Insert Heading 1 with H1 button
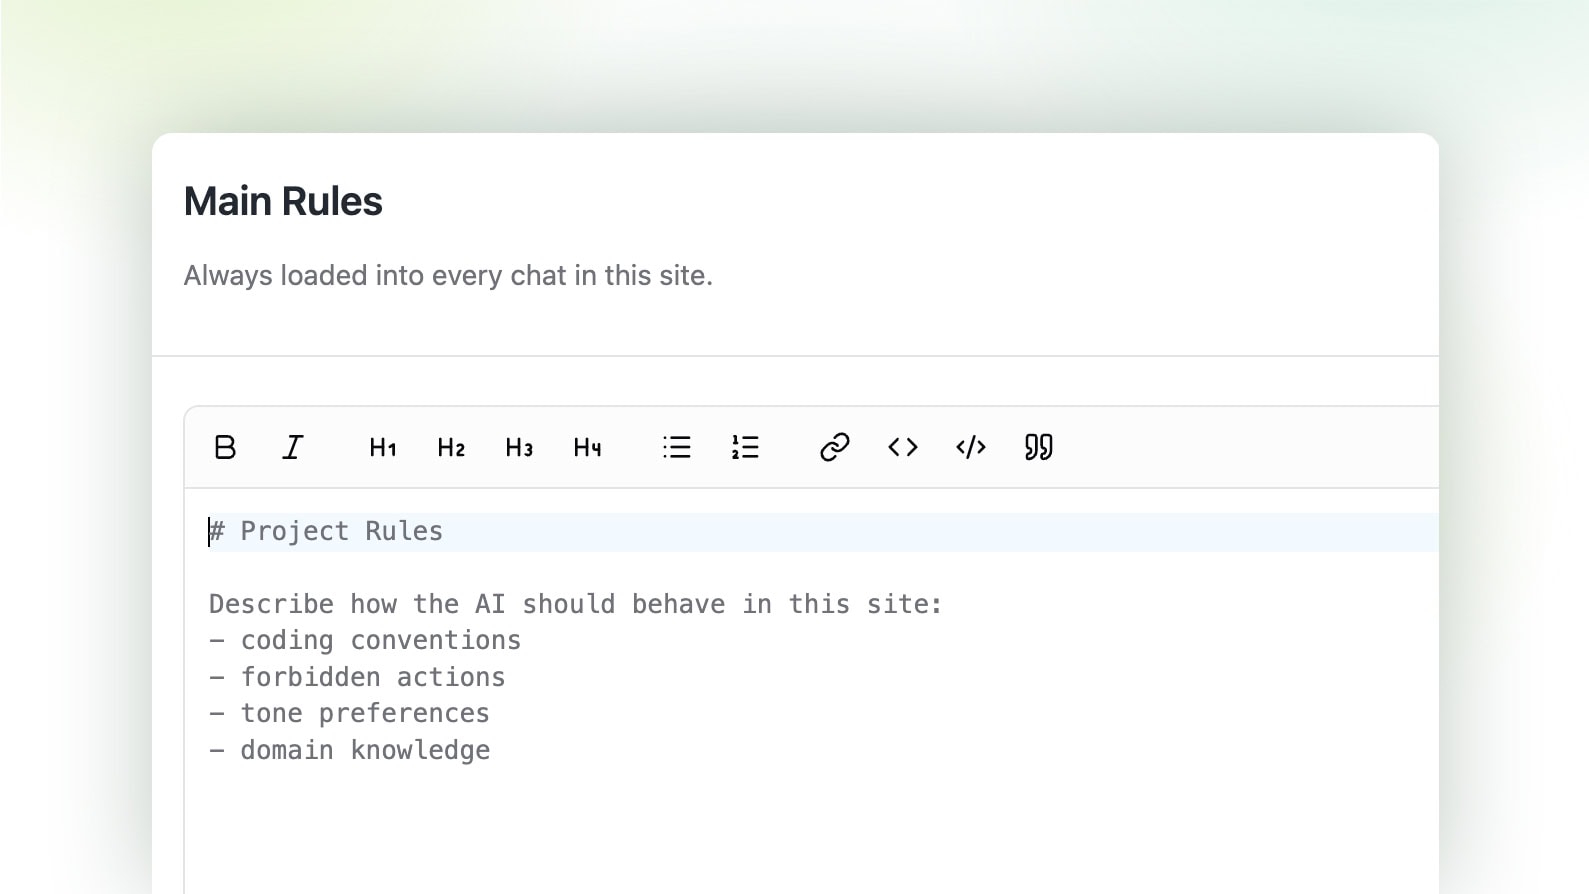Screen dimensions: 1589x894 (383, 447)
